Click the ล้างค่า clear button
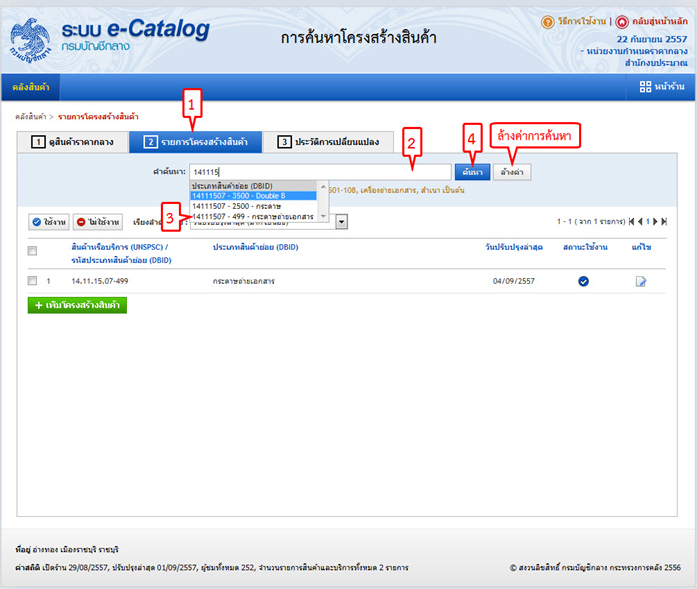The width and height of the screenshot is (697, 589). click(x=512, y=172)
